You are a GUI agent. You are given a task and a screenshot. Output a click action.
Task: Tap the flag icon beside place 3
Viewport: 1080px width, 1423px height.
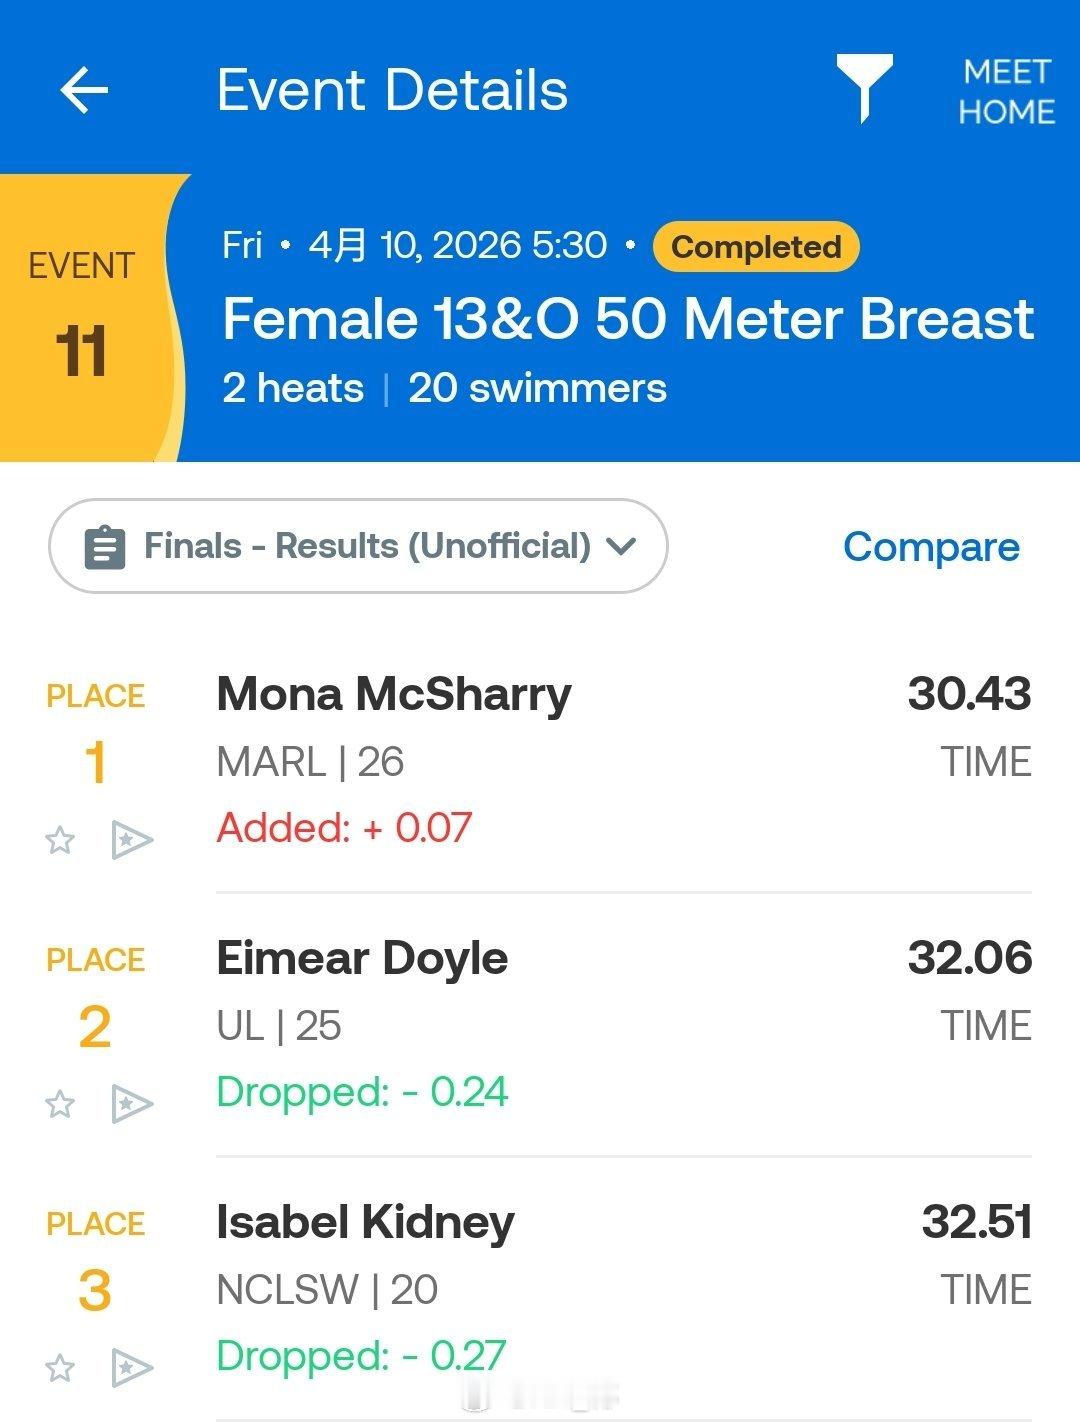[131, 1368]
